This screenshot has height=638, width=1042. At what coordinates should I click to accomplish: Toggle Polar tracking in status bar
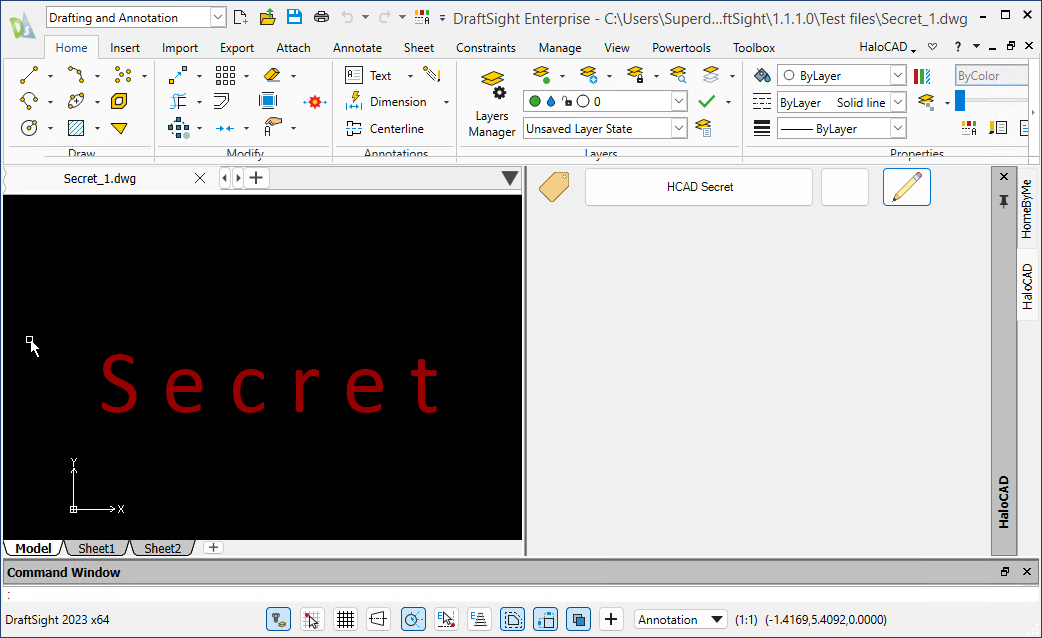[412, 619]
